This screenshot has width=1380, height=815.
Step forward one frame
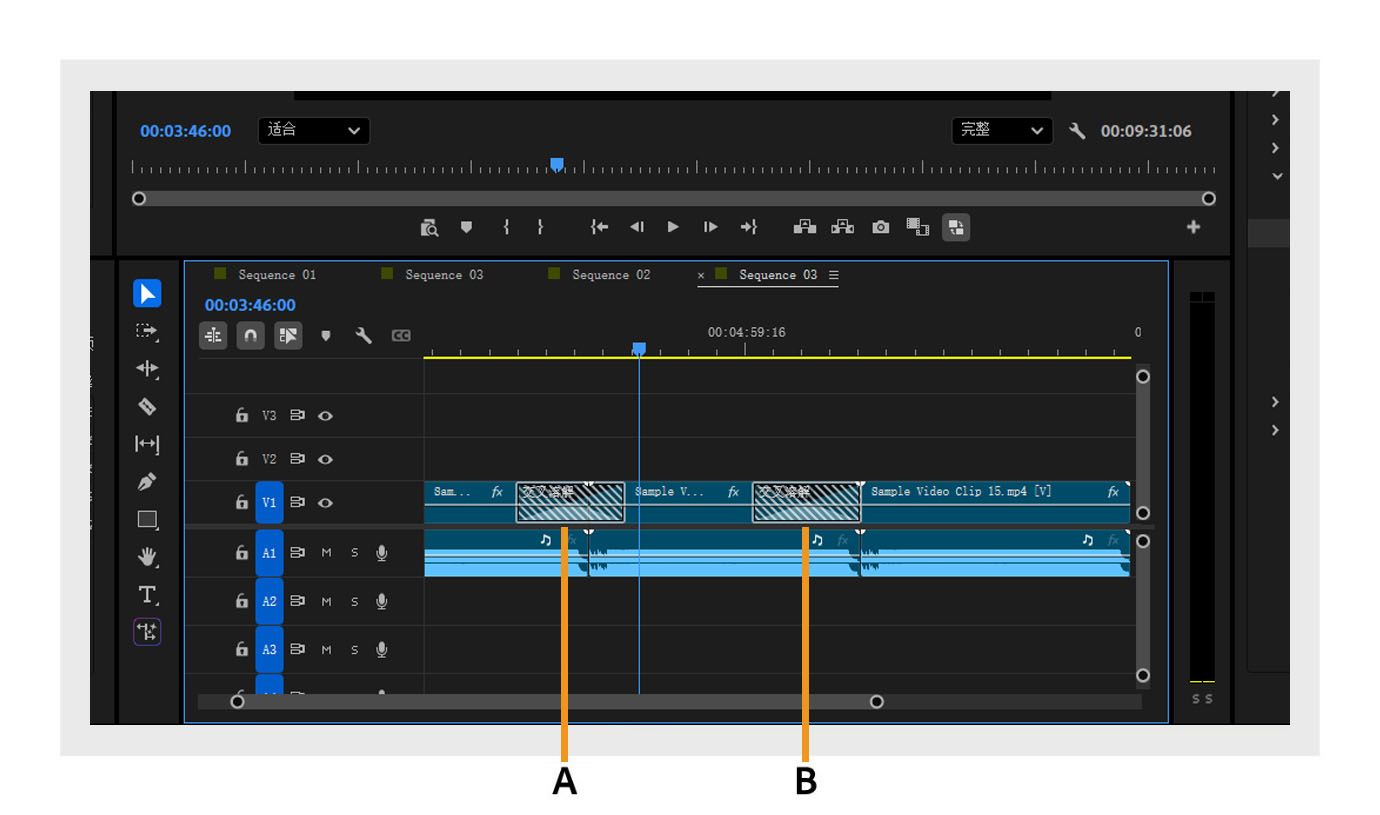click(710, 227)
